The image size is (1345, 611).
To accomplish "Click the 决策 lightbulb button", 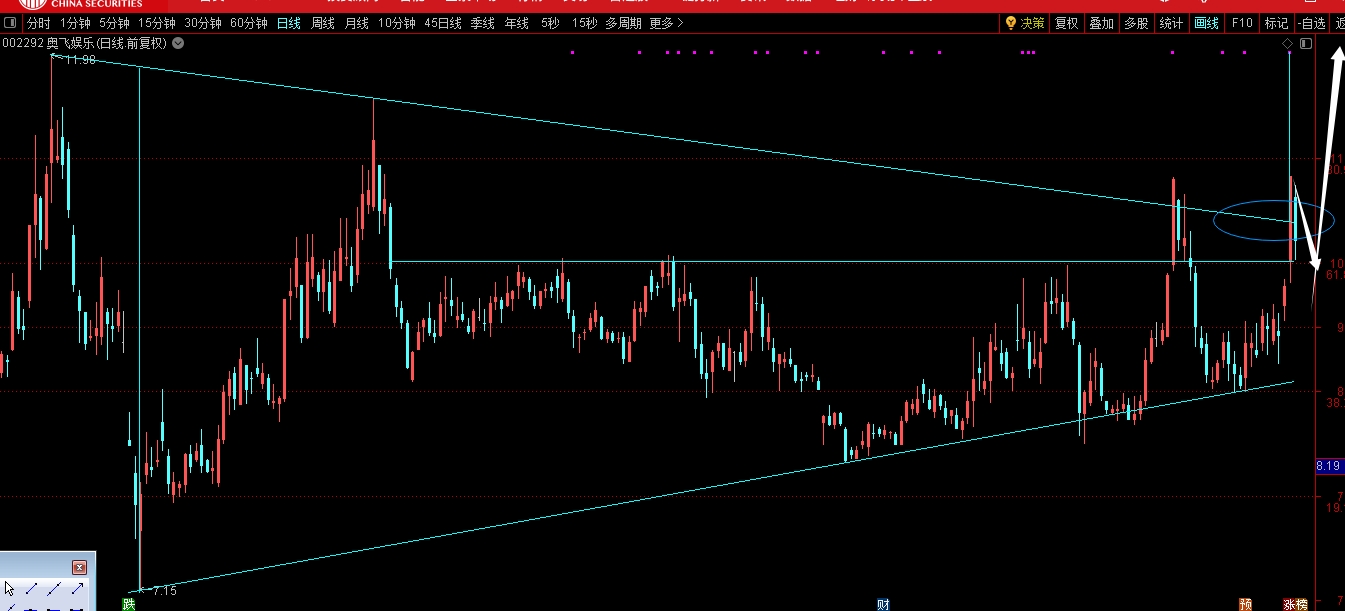I will coord(1025,23).
